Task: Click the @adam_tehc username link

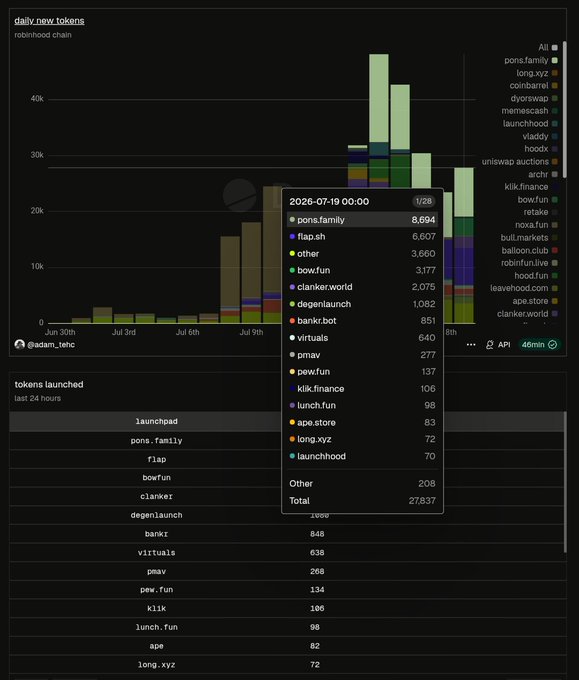Action: (x=51, y=345)
